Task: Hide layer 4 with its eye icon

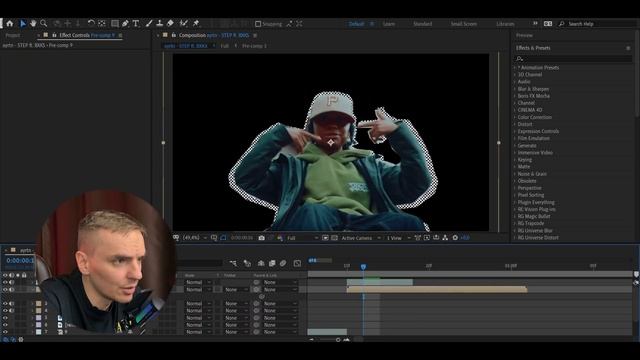Action: point(5,311)
